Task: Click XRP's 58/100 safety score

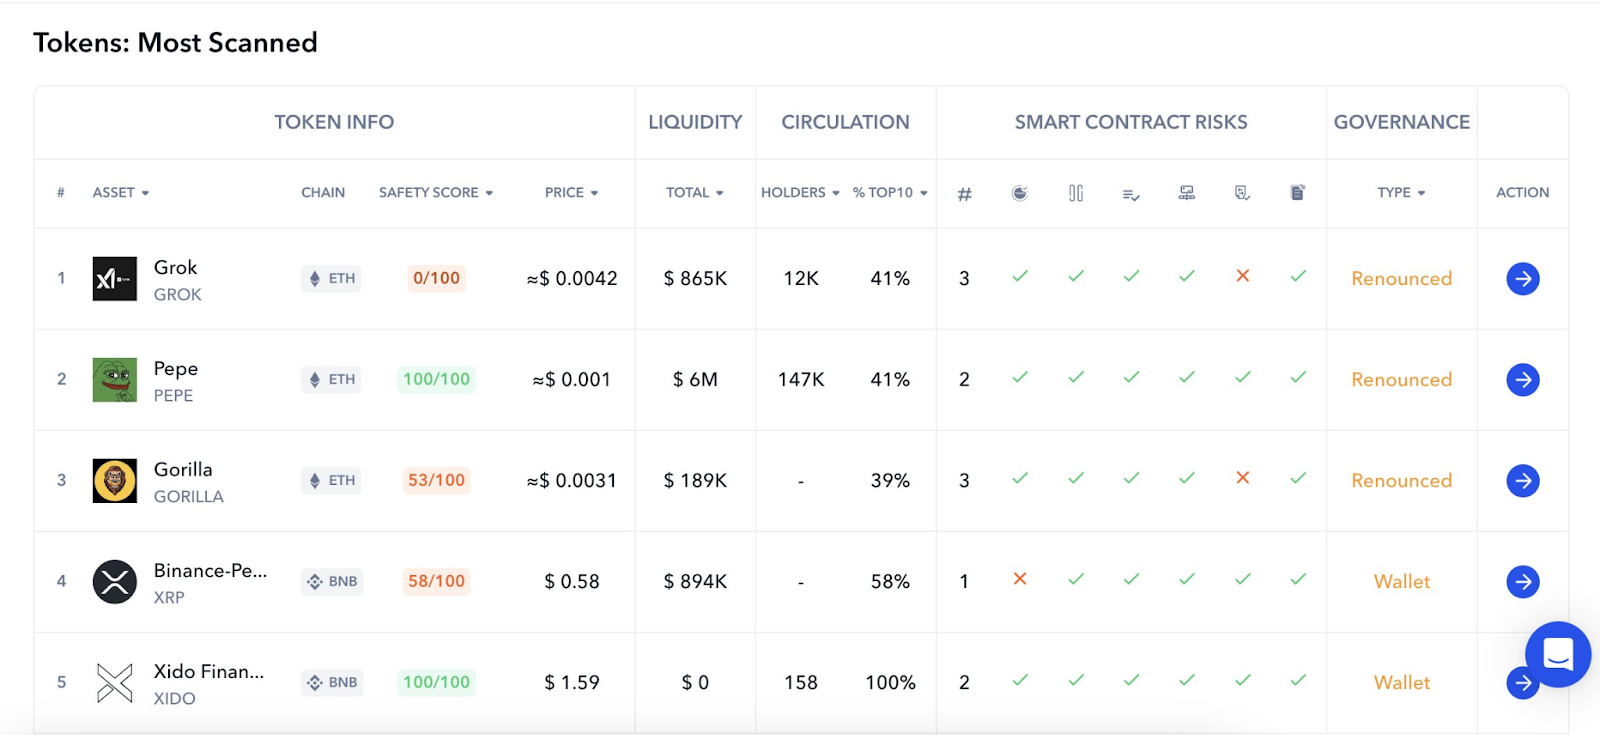Action: tap(436, 582)
